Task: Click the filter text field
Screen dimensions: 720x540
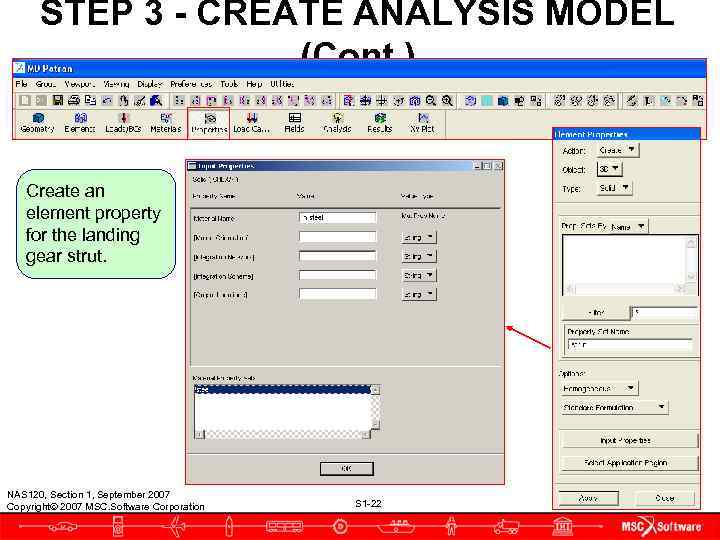Action: pyautogui.click(x=664, y=313)
